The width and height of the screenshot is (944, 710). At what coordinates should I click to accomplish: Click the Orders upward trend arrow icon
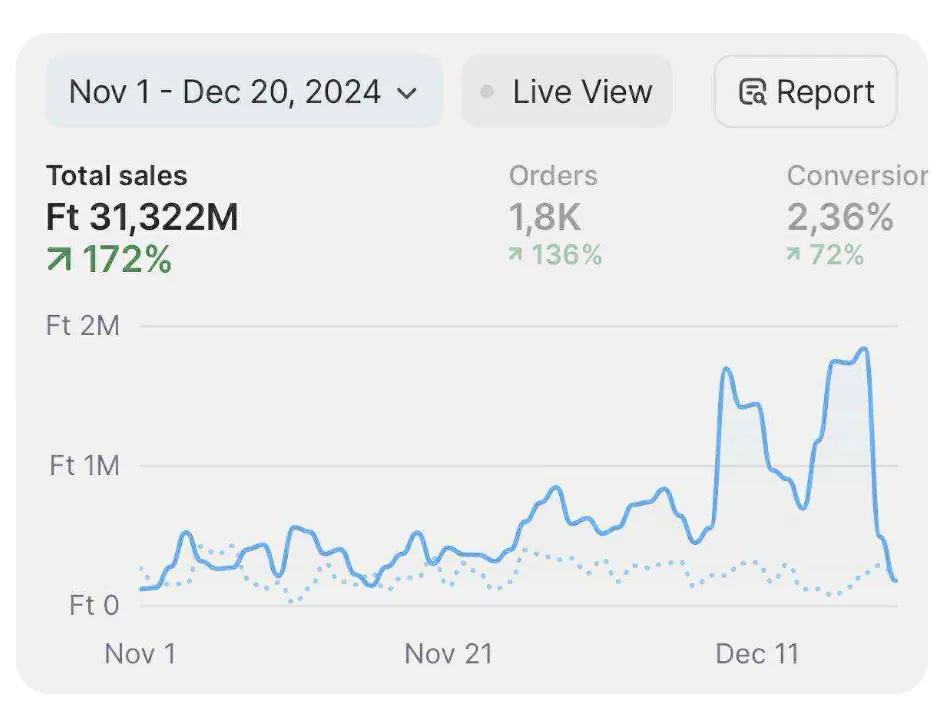click(x=515, y=256)
